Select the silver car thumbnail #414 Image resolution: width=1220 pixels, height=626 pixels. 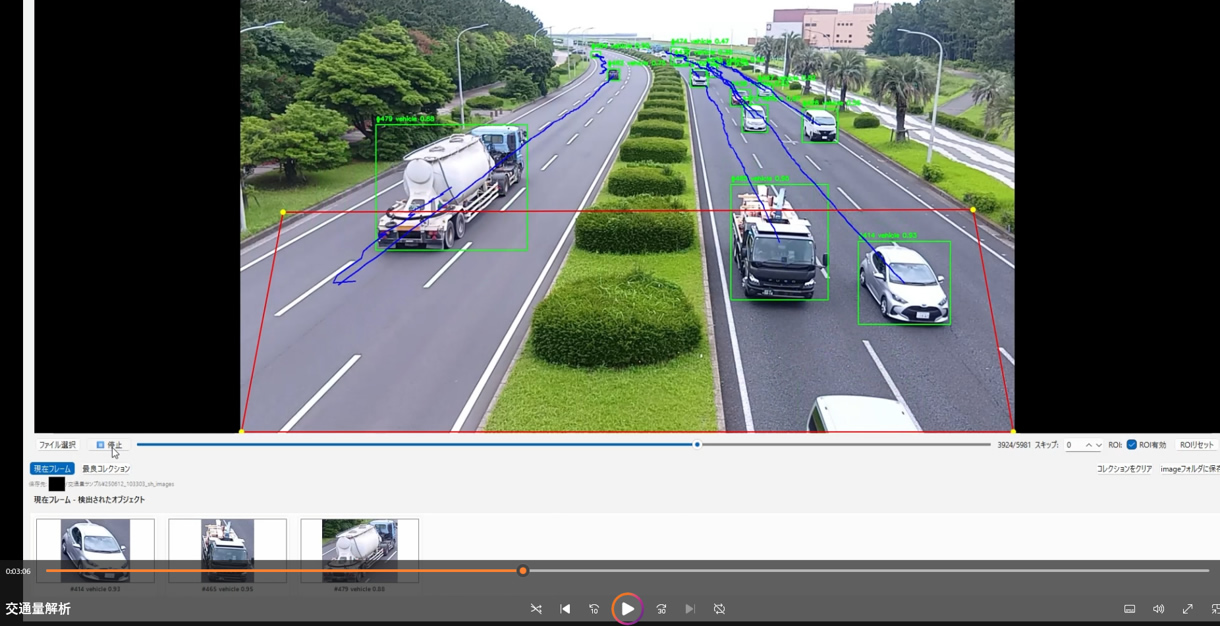[x=95, y=550]
